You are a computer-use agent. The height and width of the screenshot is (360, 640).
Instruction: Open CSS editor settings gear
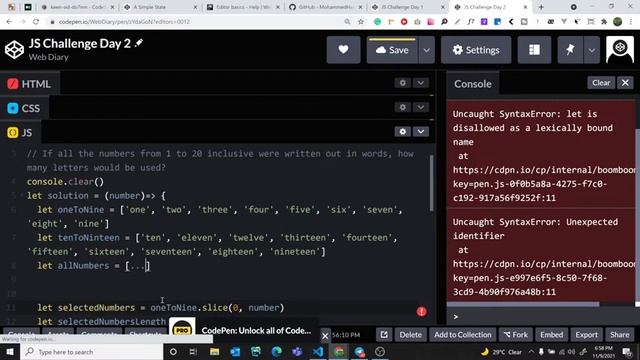click(403, 107)
